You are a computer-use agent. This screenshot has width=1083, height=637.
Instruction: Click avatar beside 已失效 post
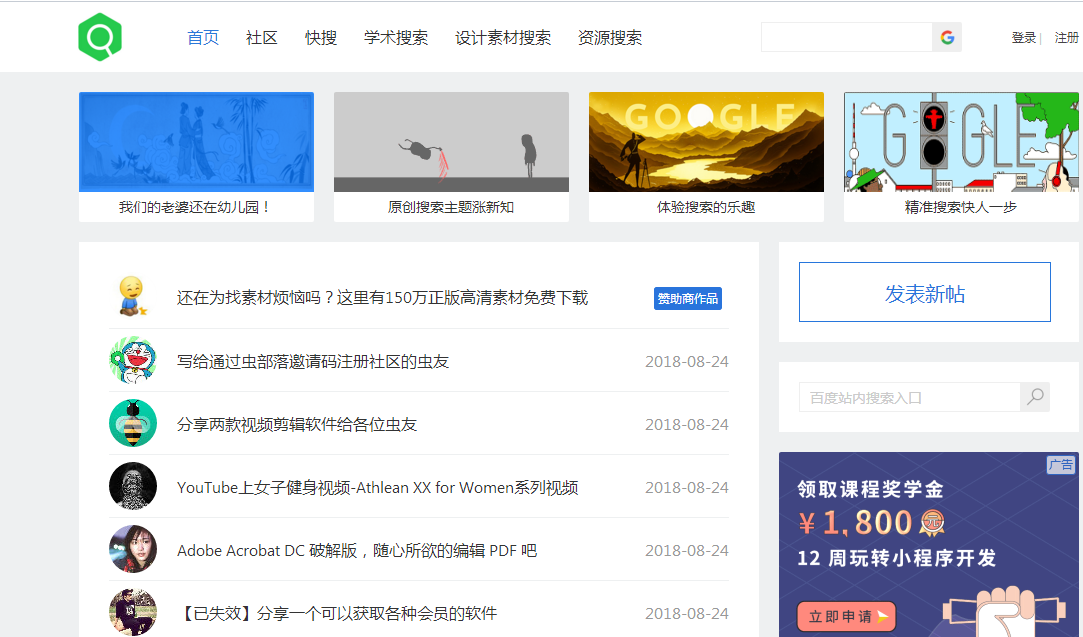[x=133, y=612]
